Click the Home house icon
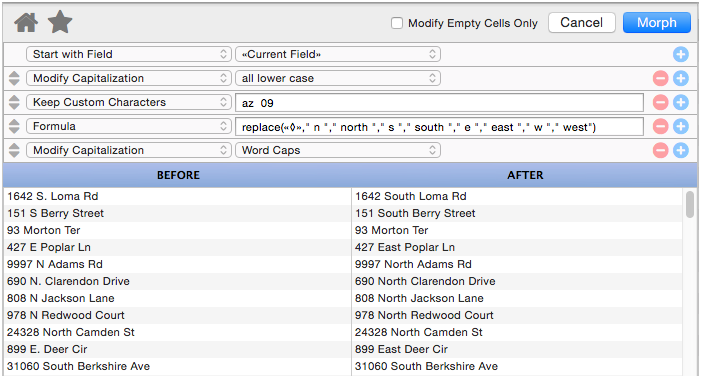The height and width of the screenshot is (378, 701). pyautogui.click(x=26, y=22)
